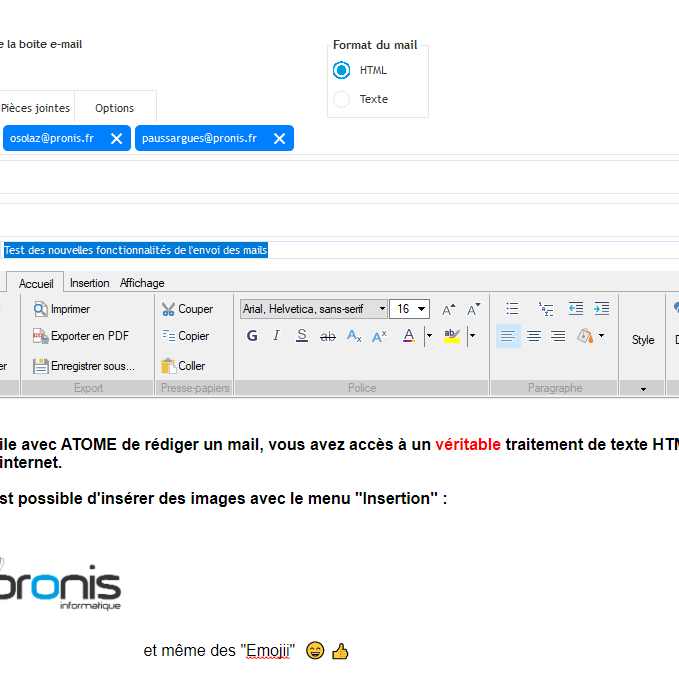Viewport: 679px width, 679px height.
Task: Apply bold with the G button
Action: pyautogui.click(x=252, y=336)
